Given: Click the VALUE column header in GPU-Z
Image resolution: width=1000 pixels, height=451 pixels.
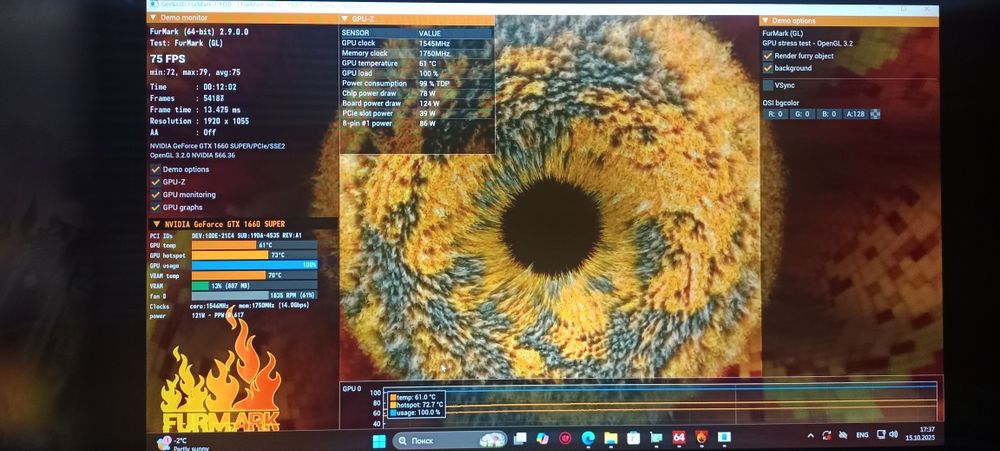Looking at the screenshot, I should 429,33.
